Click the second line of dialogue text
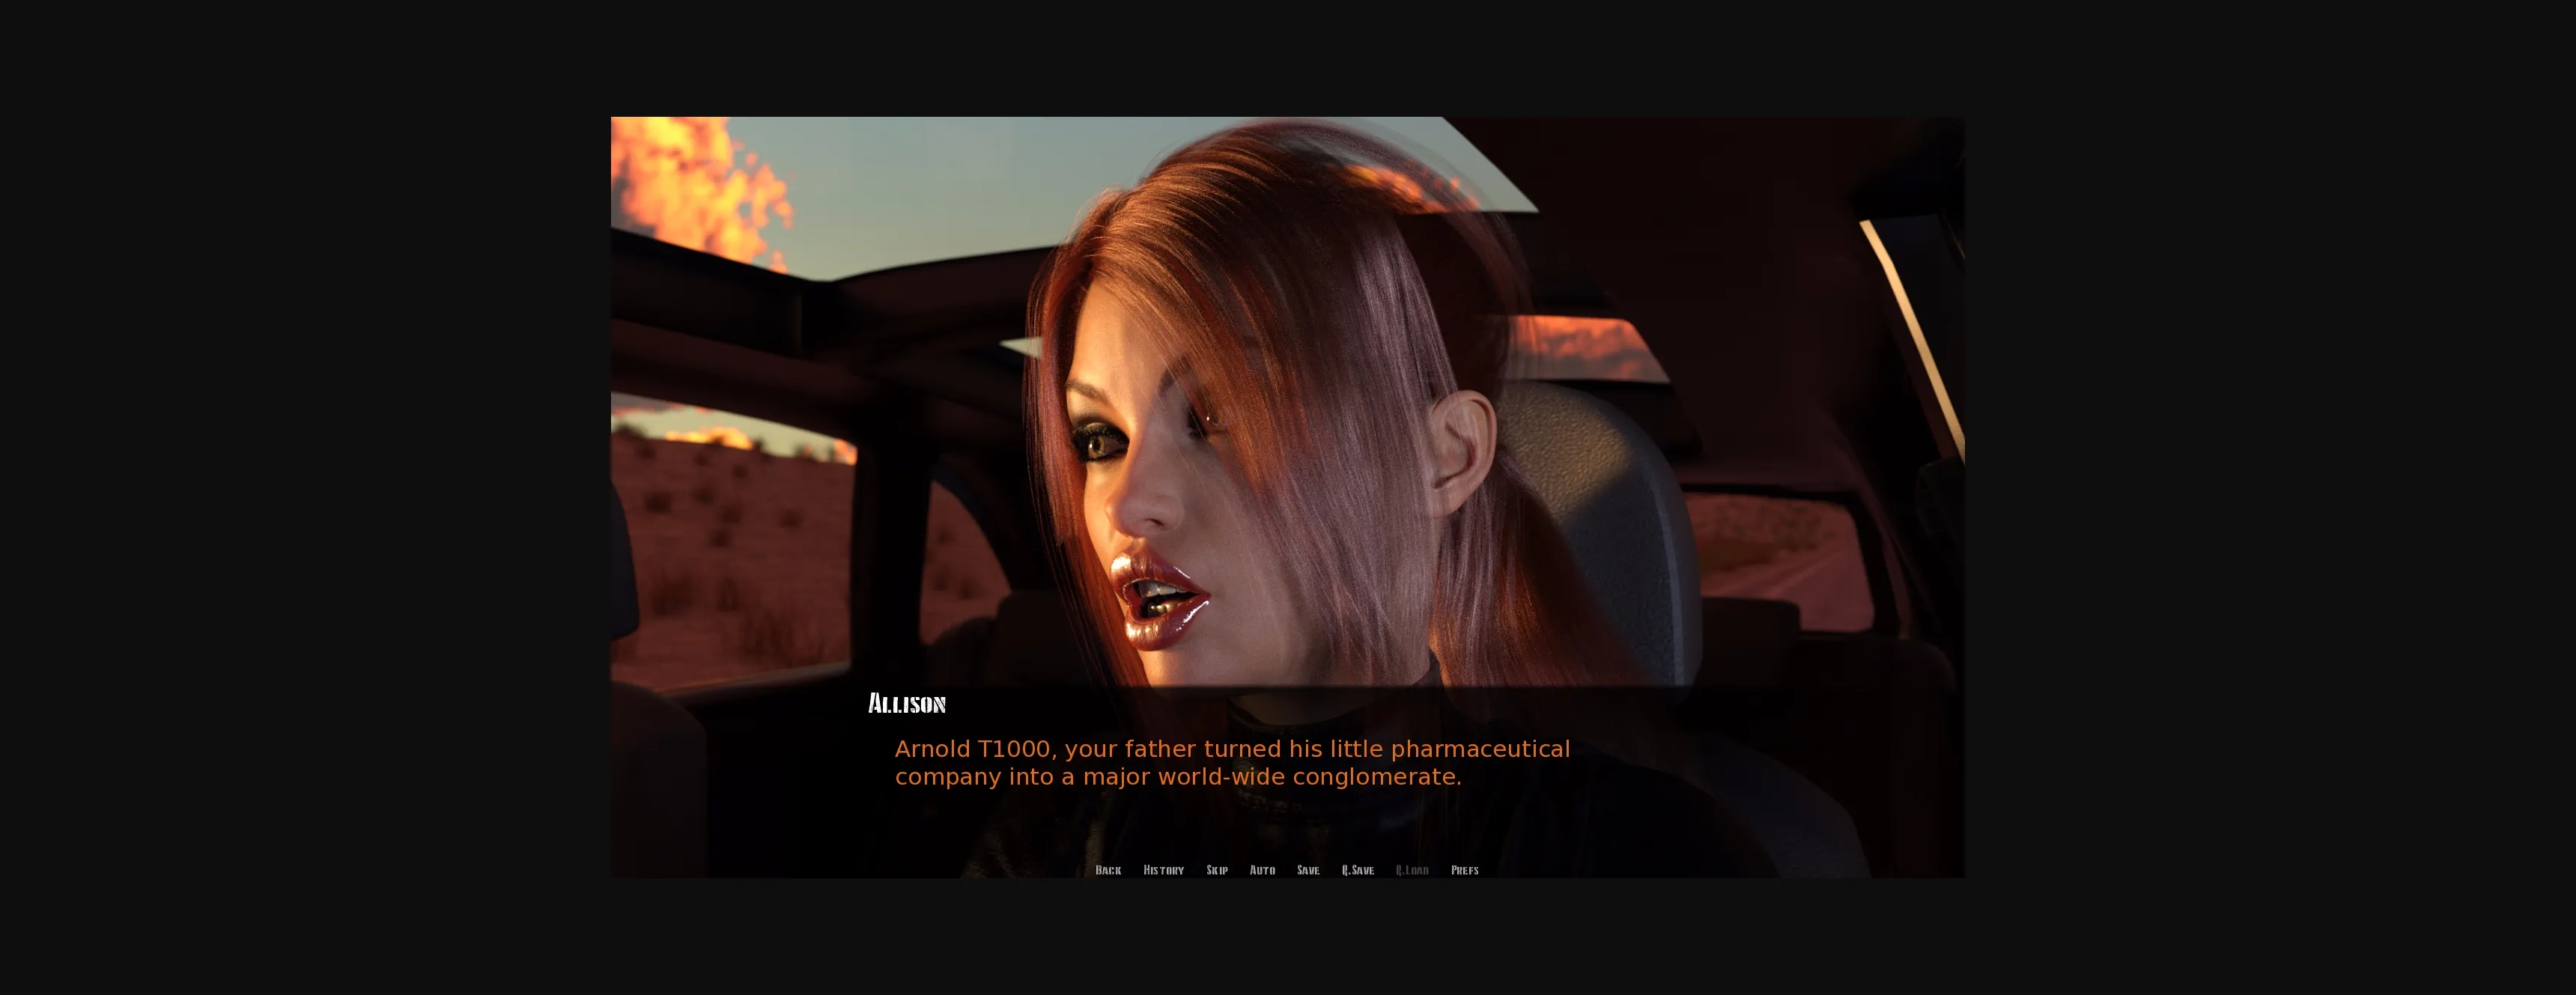The image size is (2576, 995). point(1177,777)
